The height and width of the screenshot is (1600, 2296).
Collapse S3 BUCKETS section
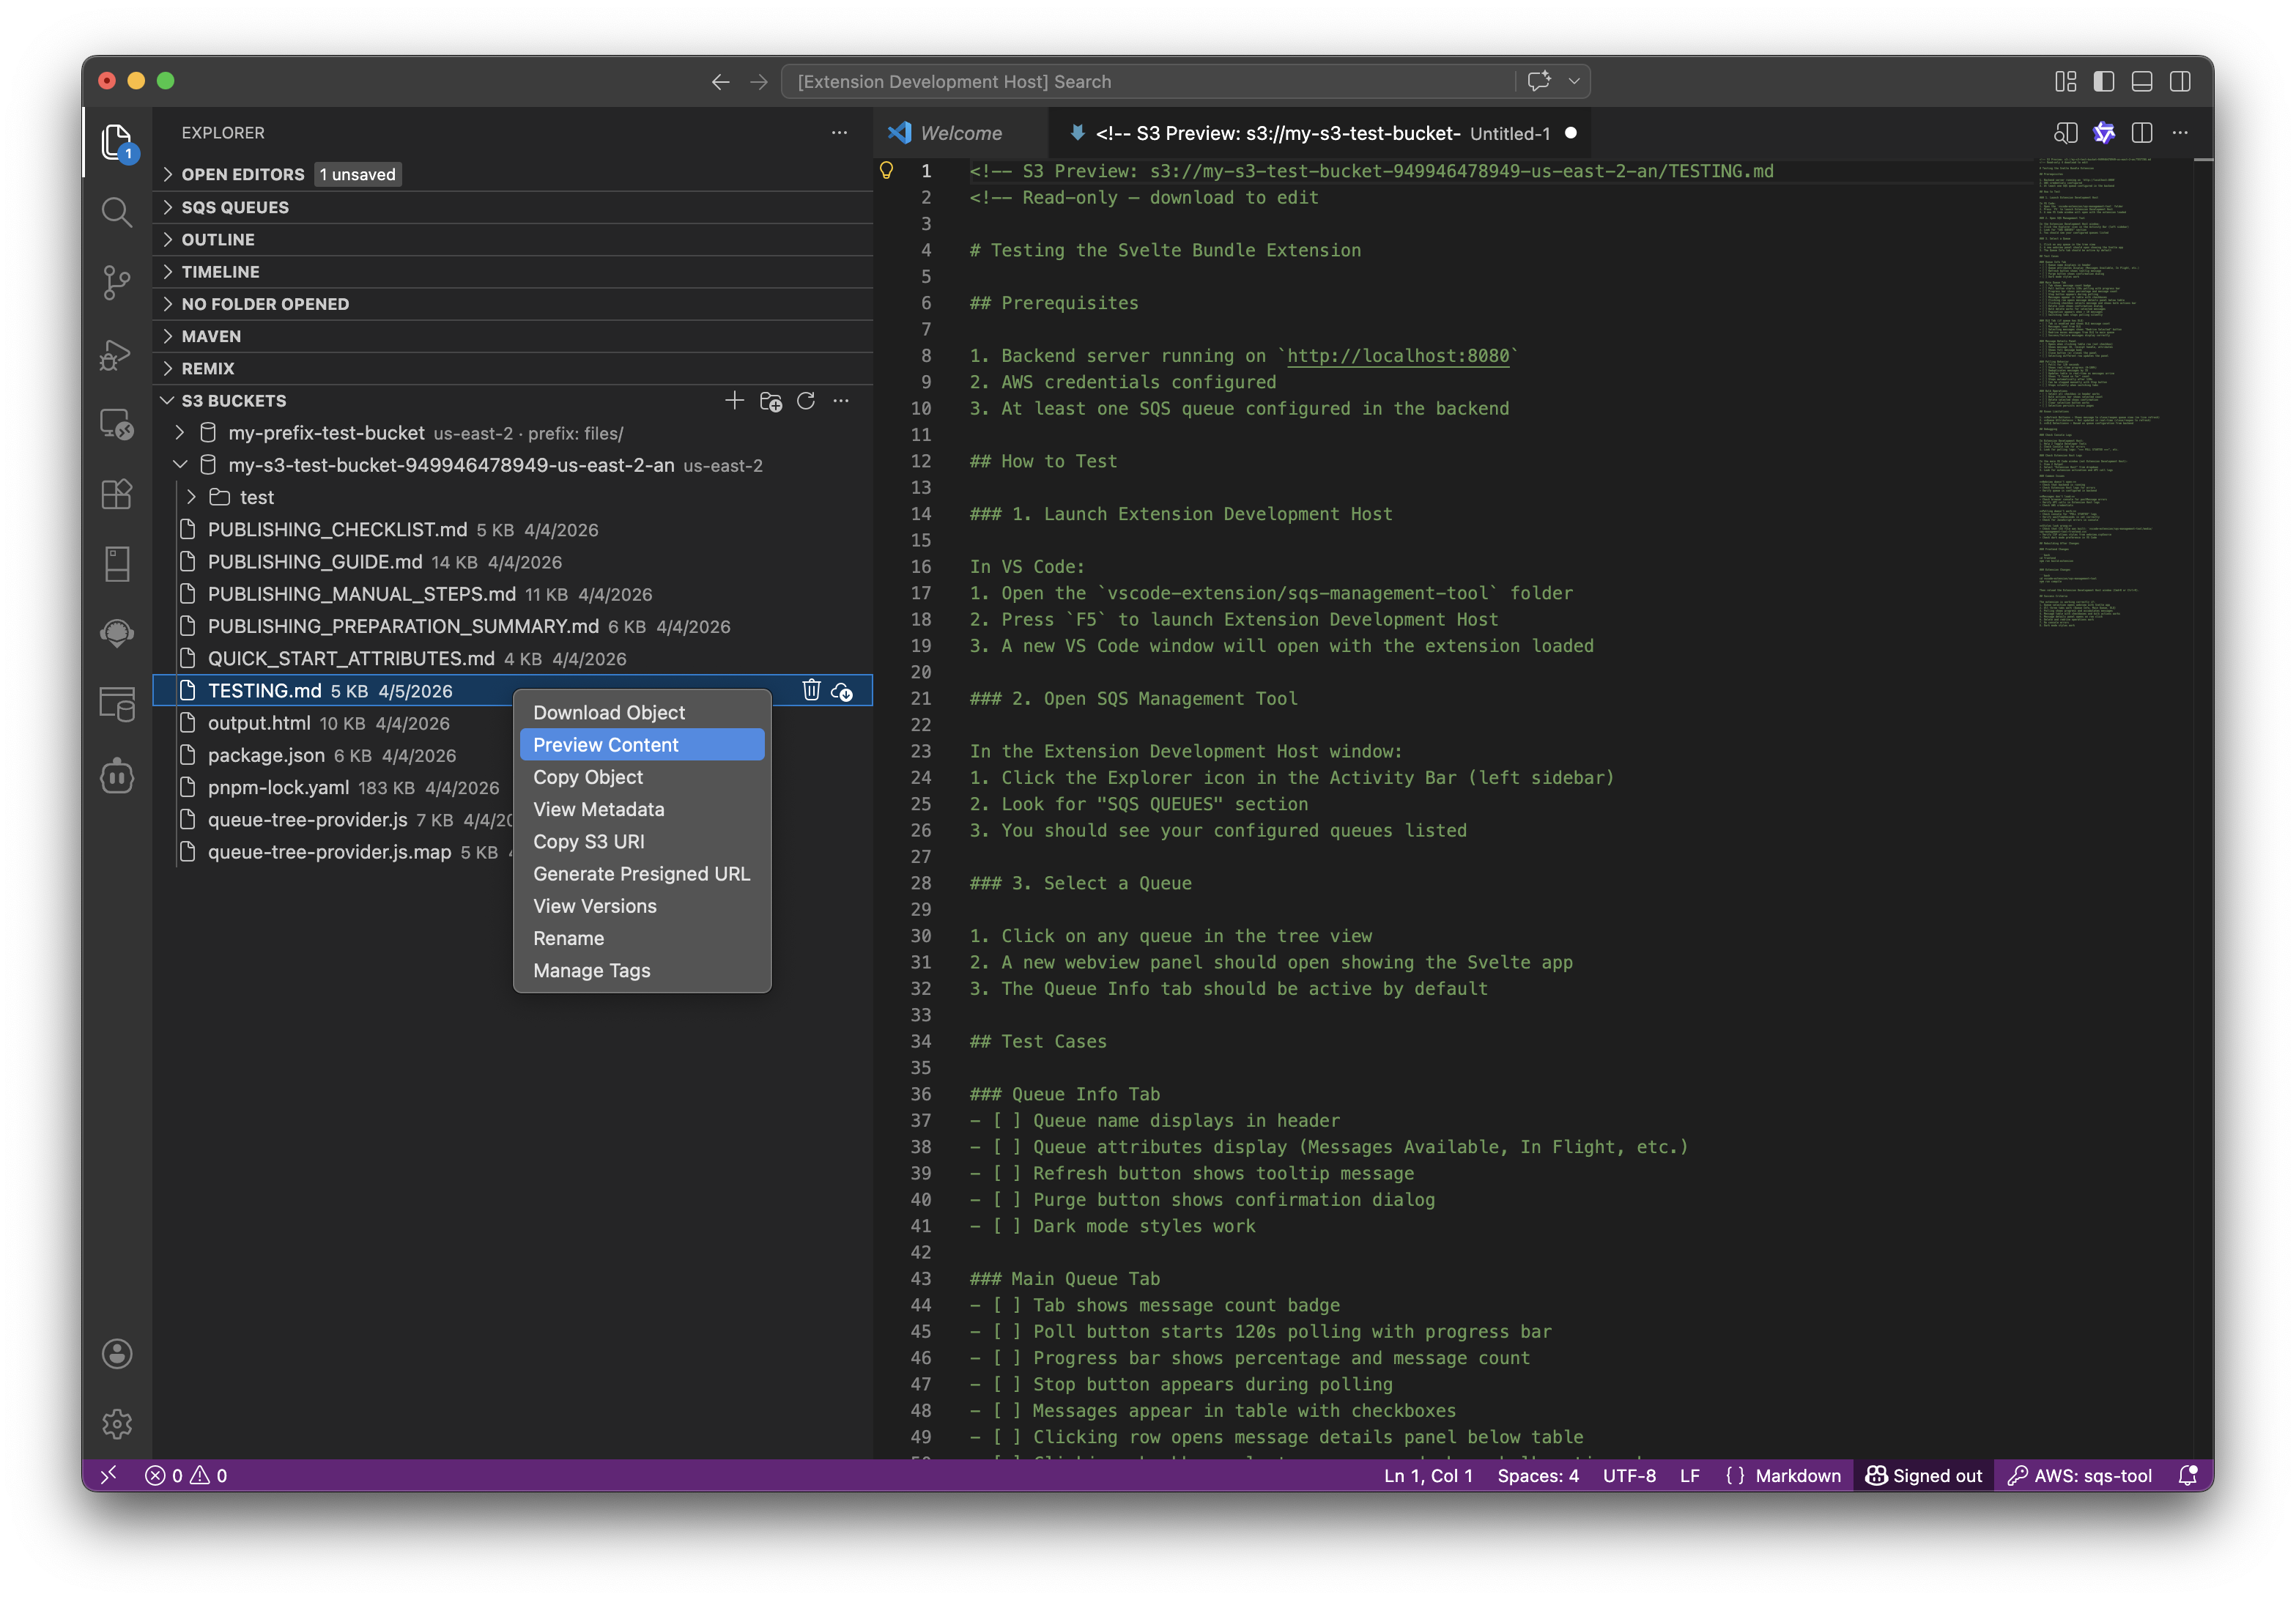232,401
